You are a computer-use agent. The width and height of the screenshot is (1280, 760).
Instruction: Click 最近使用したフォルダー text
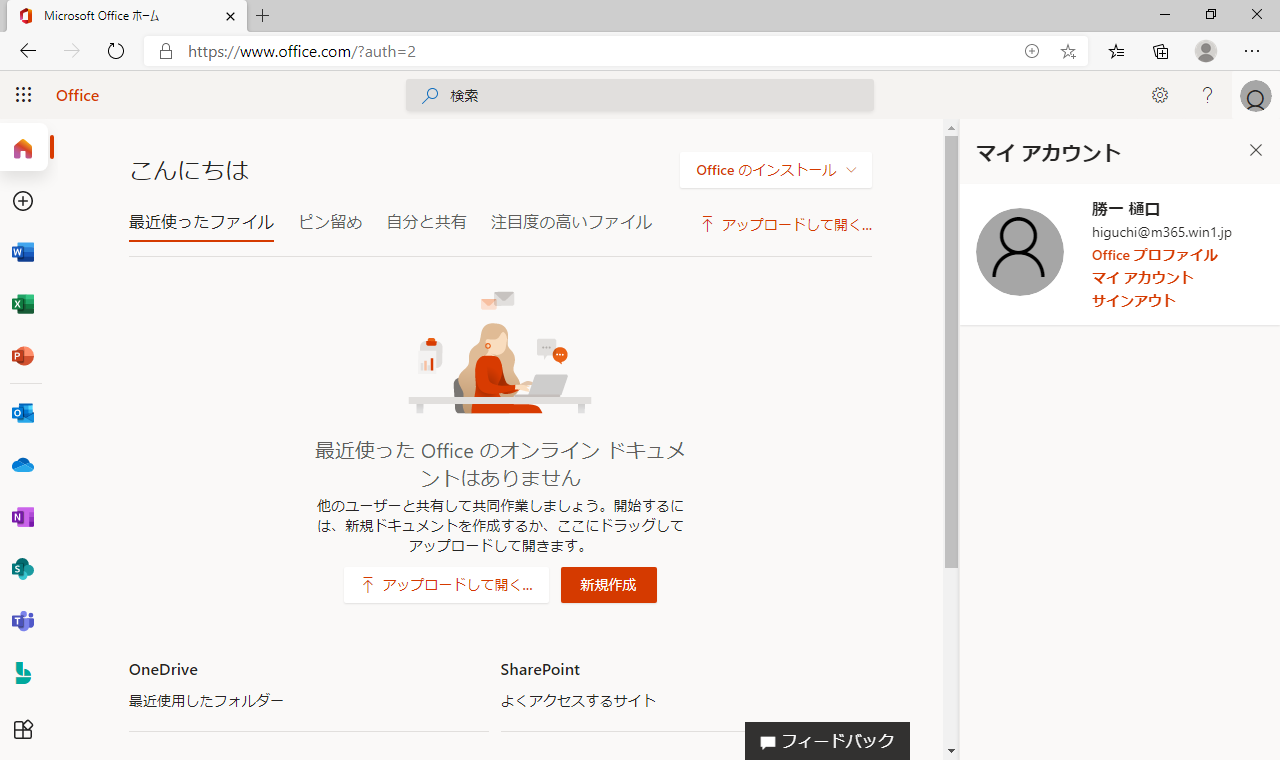[x=206, y=701]
